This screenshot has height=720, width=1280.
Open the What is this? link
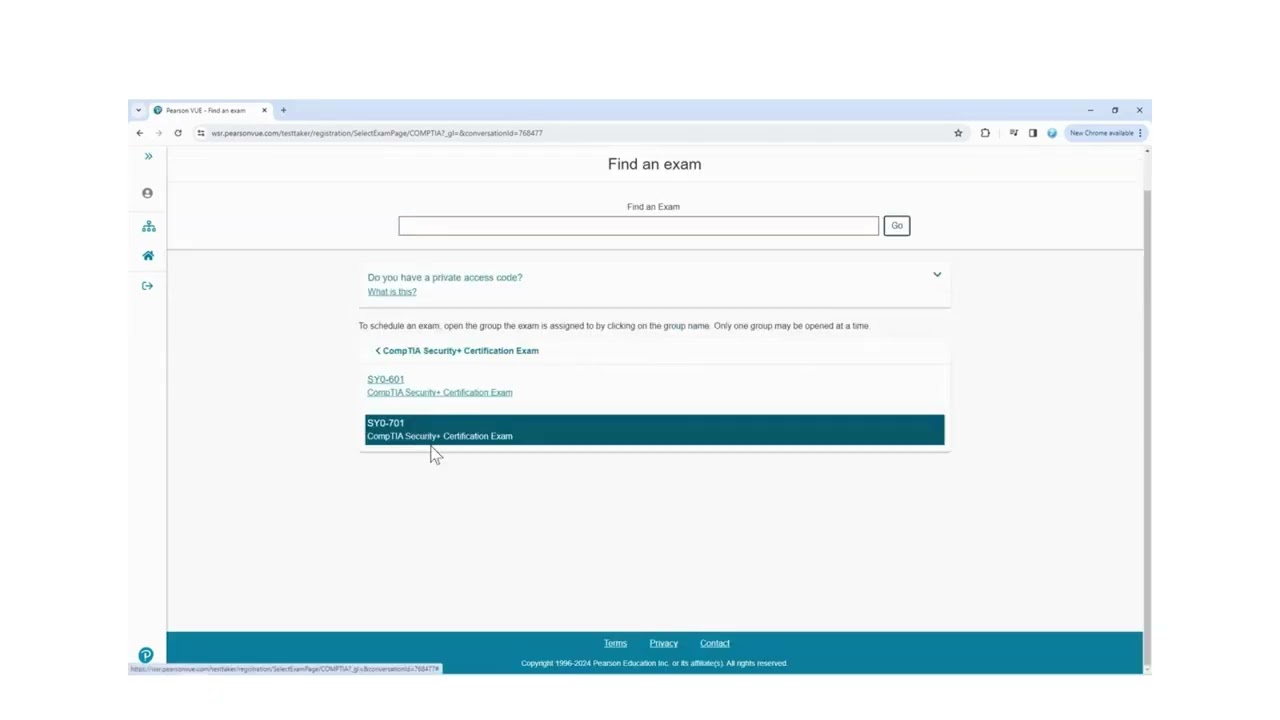click(392, 292)
